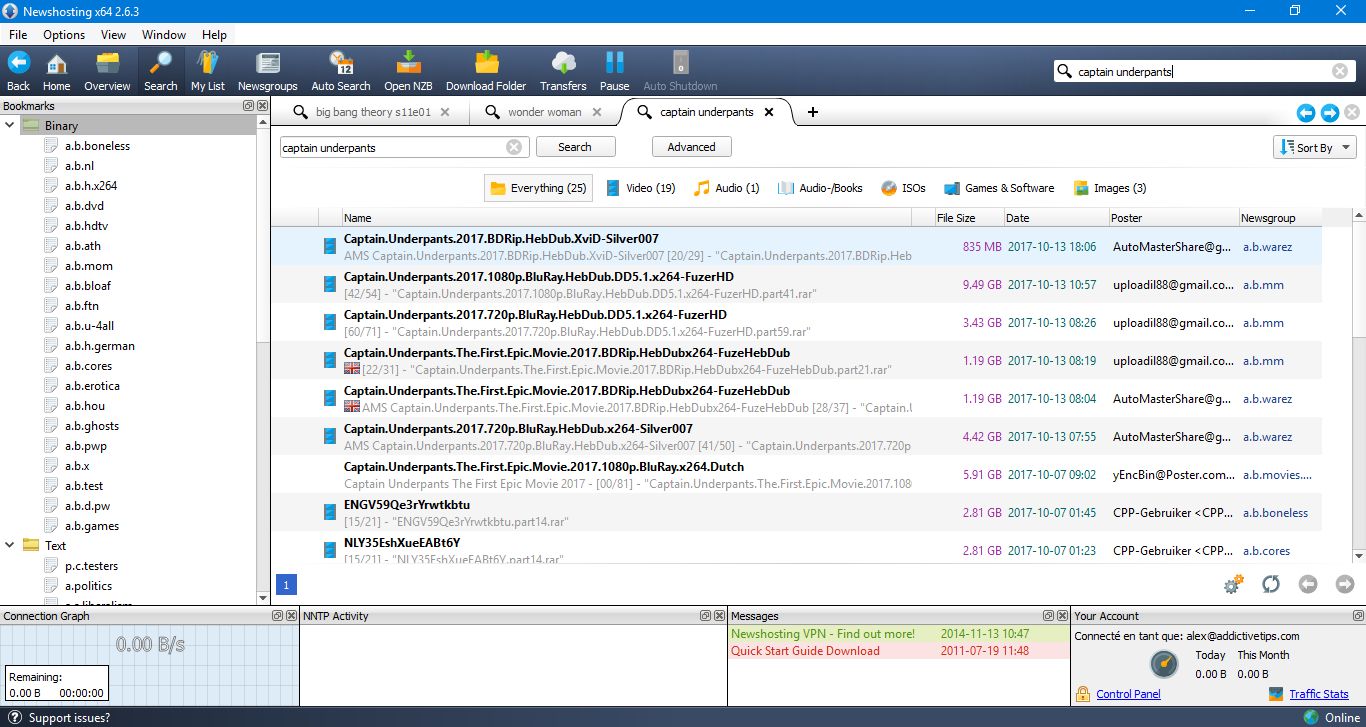This screenshot has width=1366, height=727.
Task: Toggle Pause in the toolbar
Action: click(614, 71)
